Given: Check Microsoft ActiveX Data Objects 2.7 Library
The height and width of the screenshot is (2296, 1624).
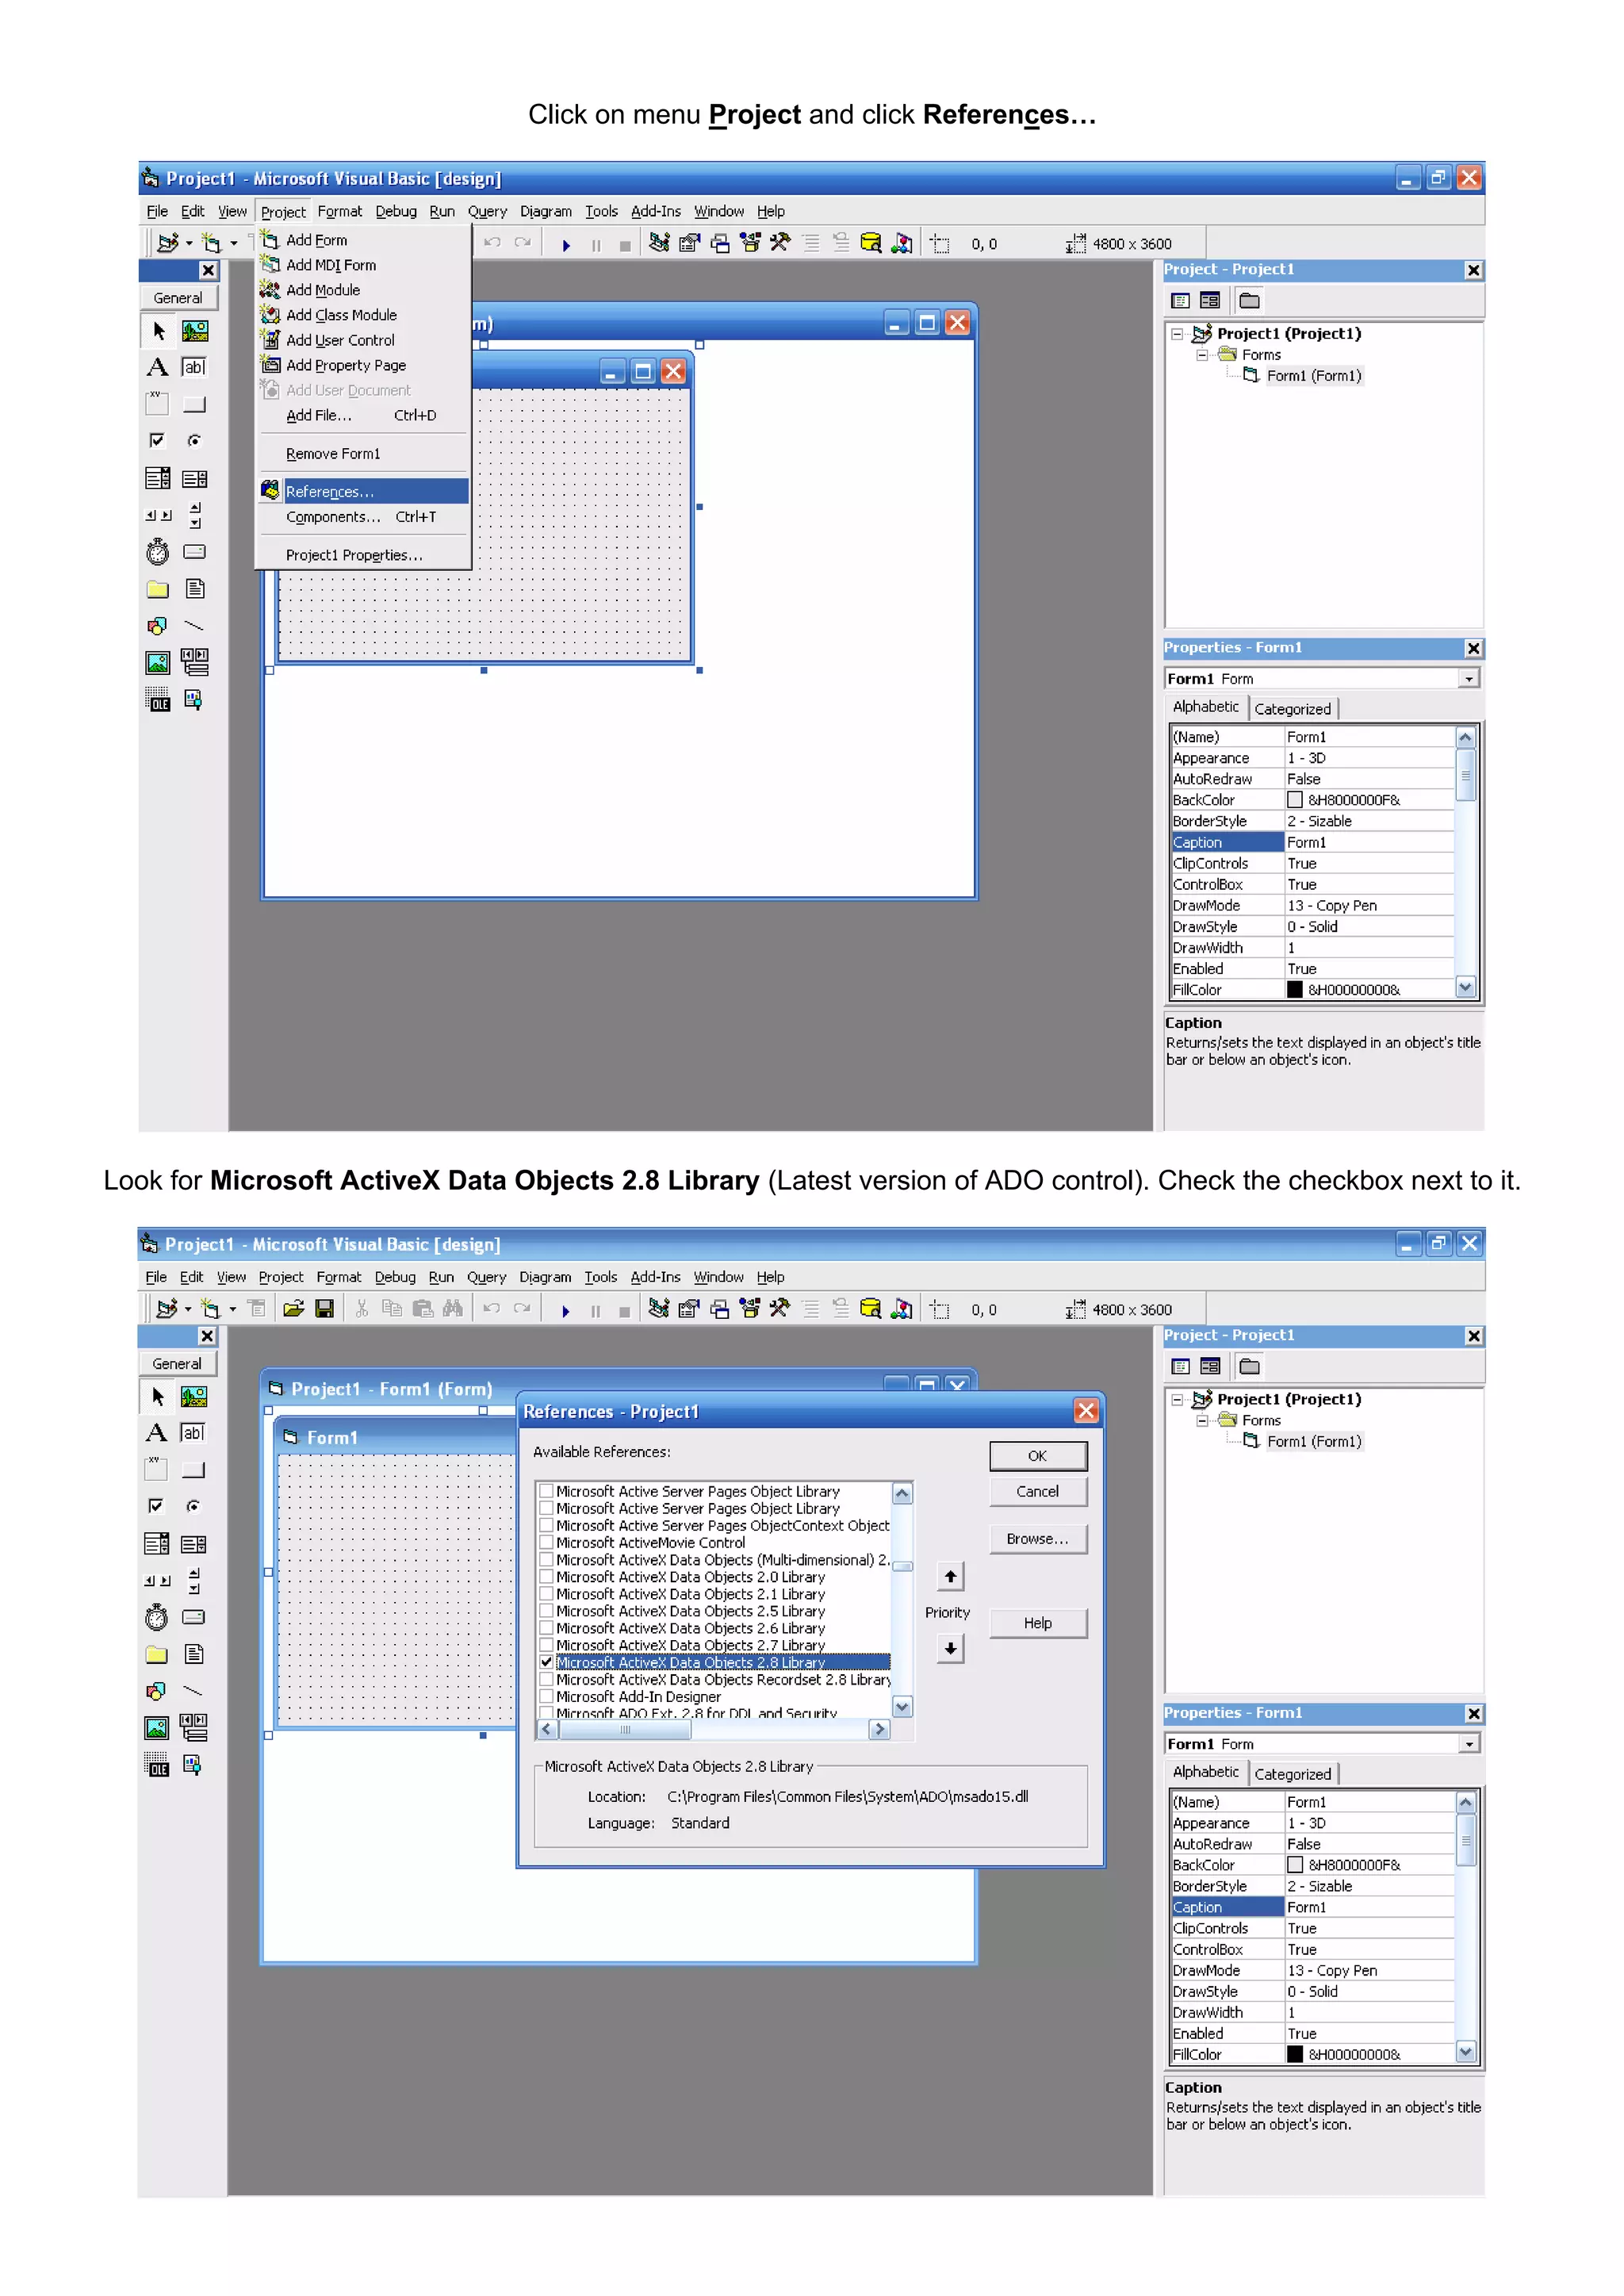Looking at the screenshot, I should pyautogui.click(x=547, y=1645).
